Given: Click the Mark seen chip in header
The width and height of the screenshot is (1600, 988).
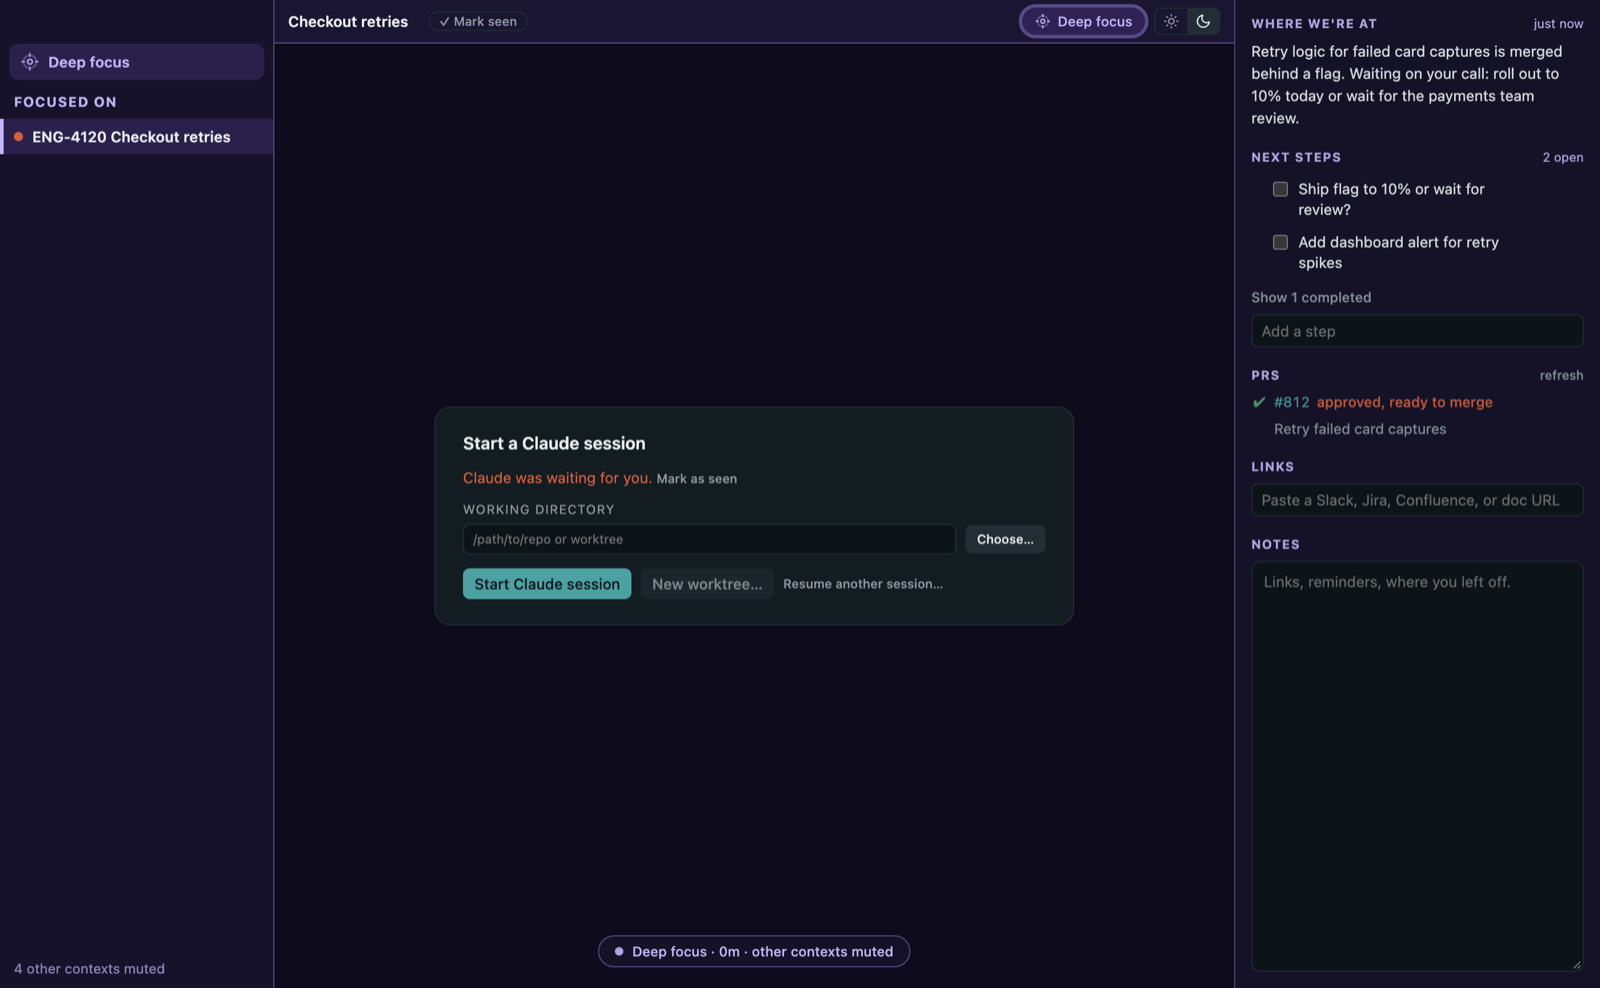Looking at the screenshot, I should [x=478, y=21].
